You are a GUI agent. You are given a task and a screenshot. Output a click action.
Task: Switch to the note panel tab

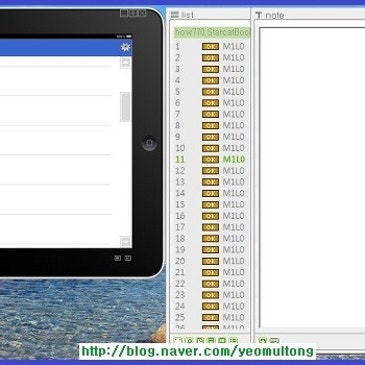[x=270, y=15]
